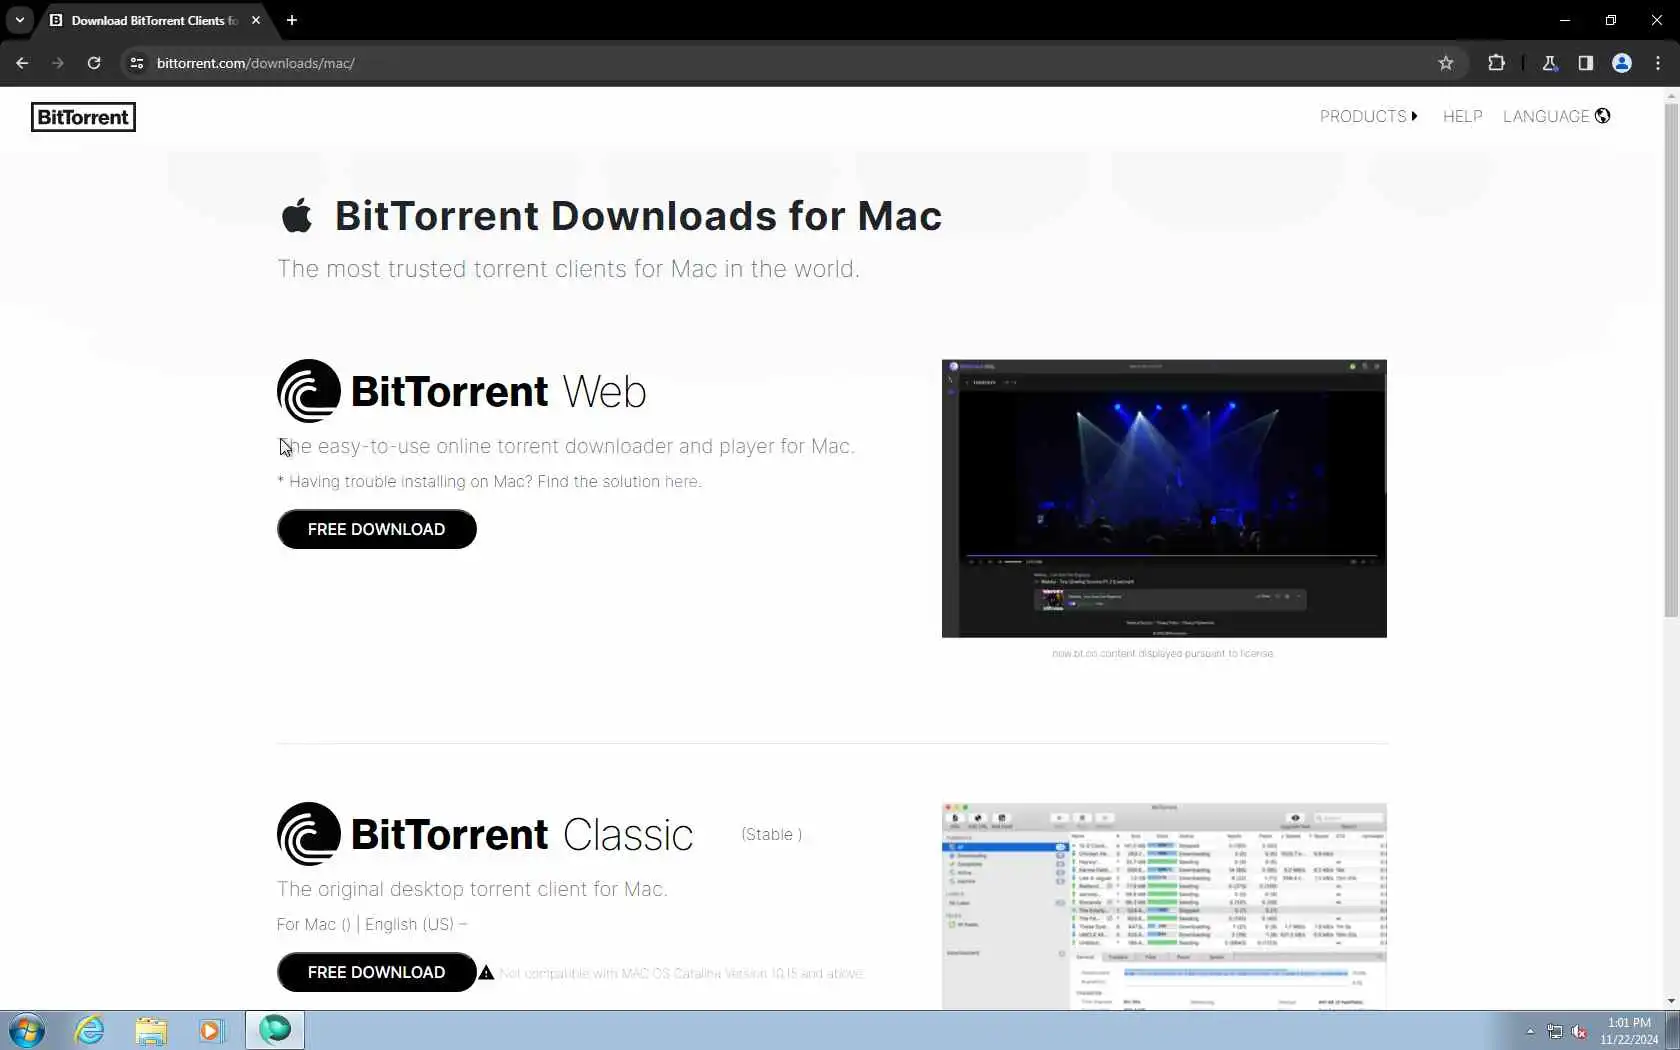Image resolution: width=1680 pixels, height=1050 pixels.
Task: Open the taskbar clock and date
Action: [x=1629, y=1031]
